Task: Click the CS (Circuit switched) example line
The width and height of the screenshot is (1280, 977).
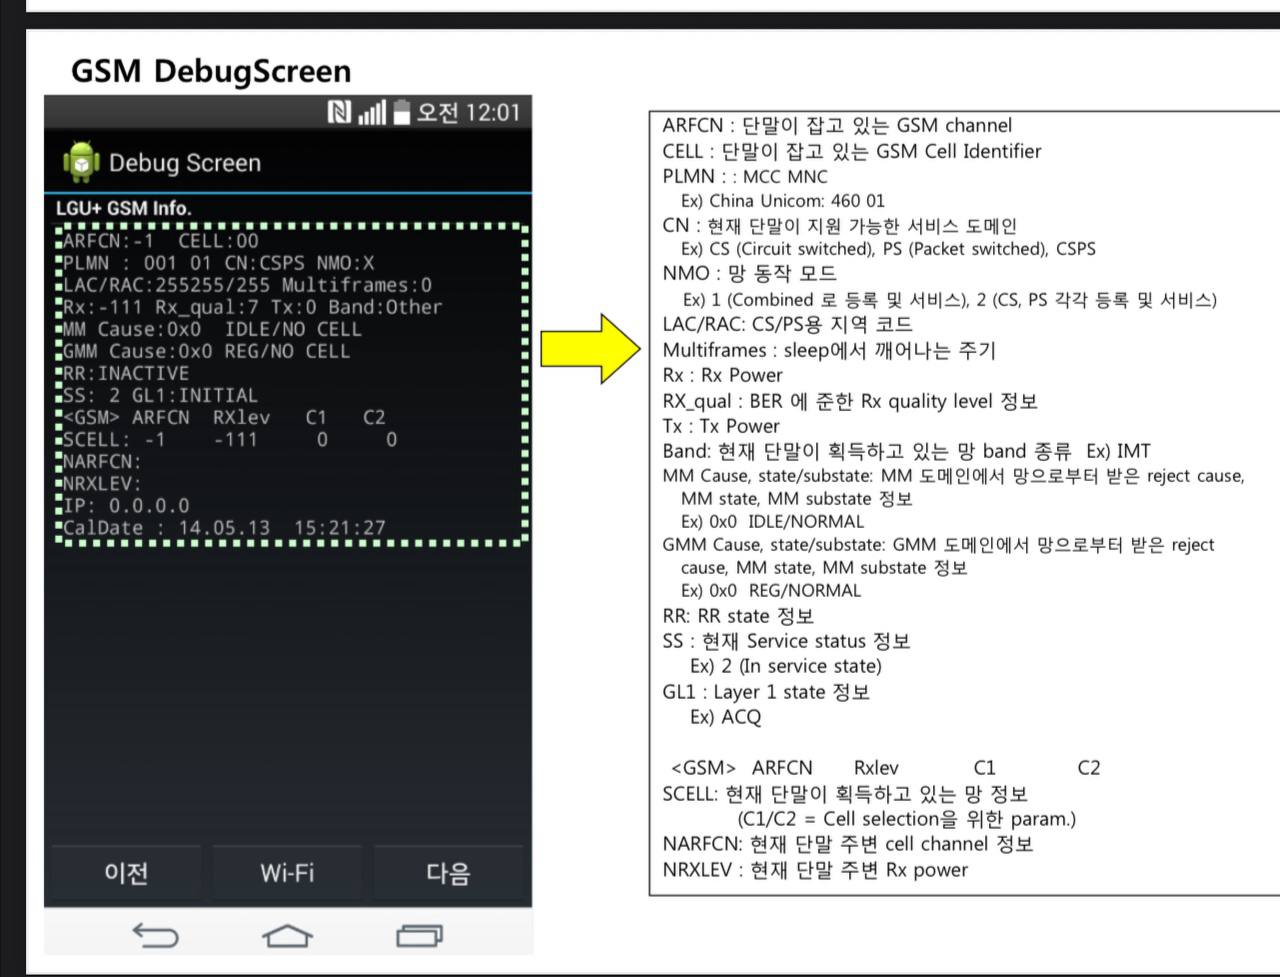Action: coord(888,248)
